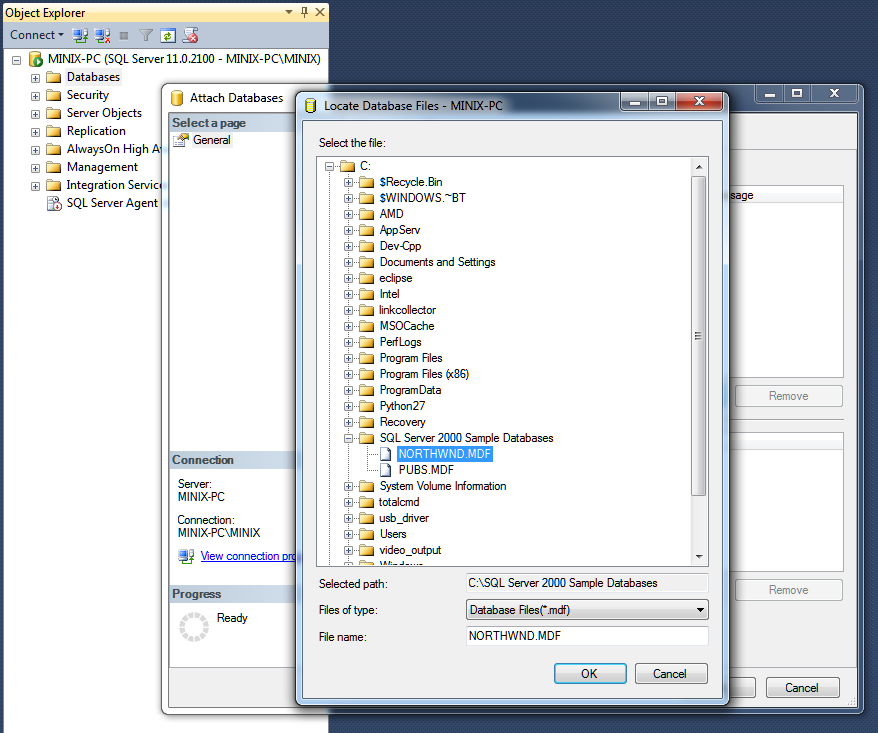Pin the Object Explorer panel
This screenshot has width=878, height=733.
point(304,13)
